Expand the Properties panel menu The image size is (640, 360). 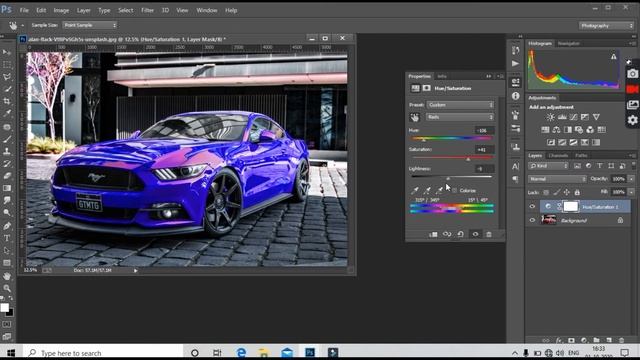point(500,76)
